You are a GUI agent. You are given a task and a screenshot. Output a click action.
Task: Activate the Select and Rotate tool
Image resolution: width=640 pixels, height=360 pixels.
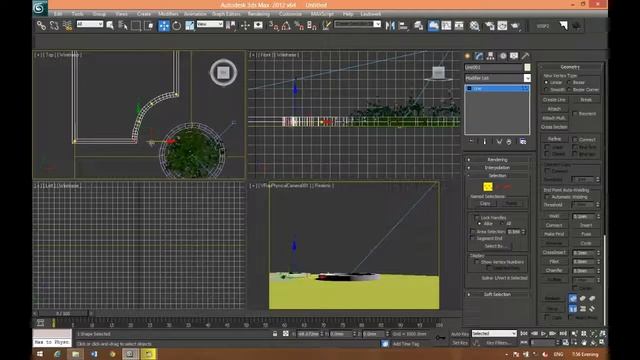point(177,25)
